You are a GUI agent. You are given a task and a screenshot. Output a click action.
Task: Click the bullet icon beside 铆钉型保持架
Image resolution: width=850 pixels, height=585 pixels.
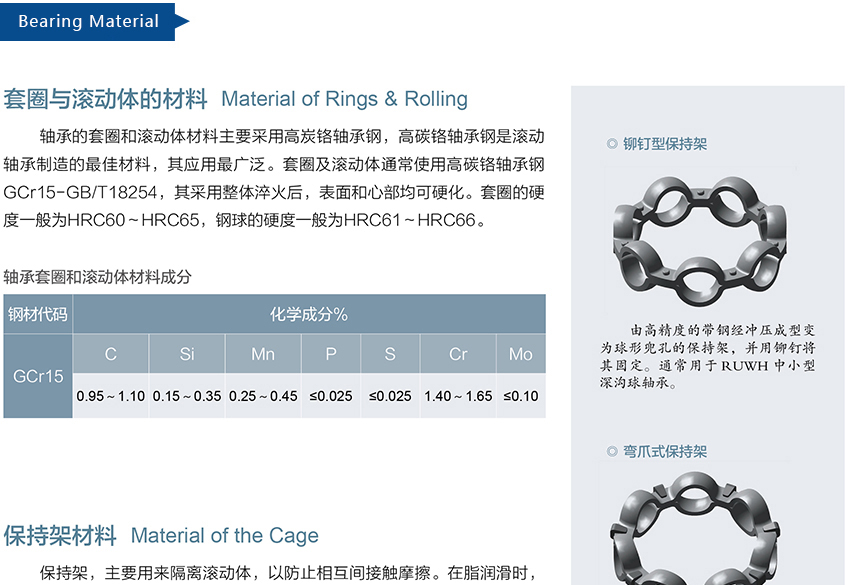coord(612,144)
